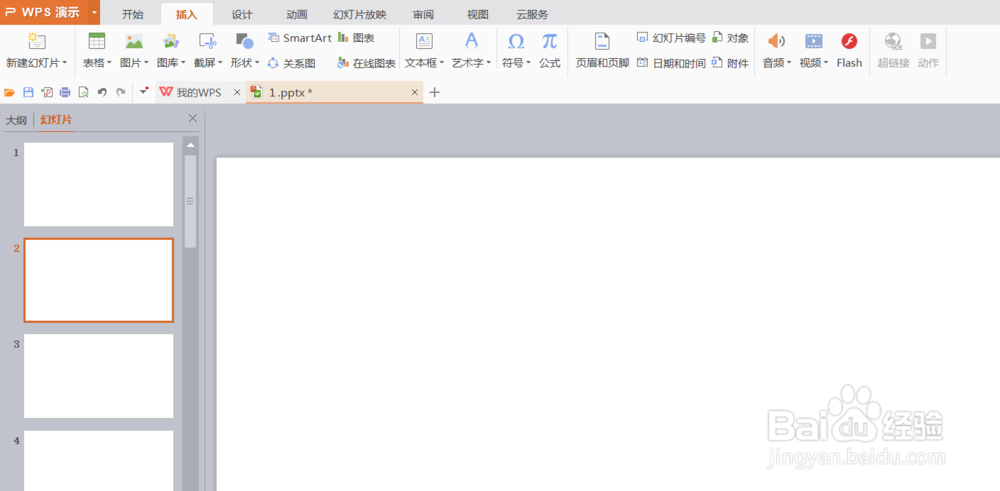Click the export to PDF icon
This screenshot has height=491, width=1000.
[47, 92]
